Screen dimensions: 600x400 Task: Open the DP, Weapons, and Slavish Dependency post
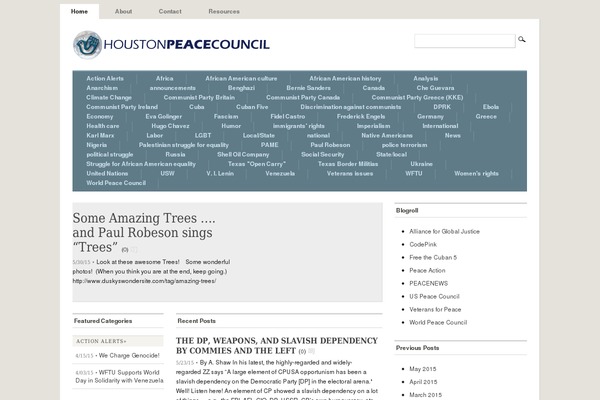pyautogui.click(x=277, y=346)
